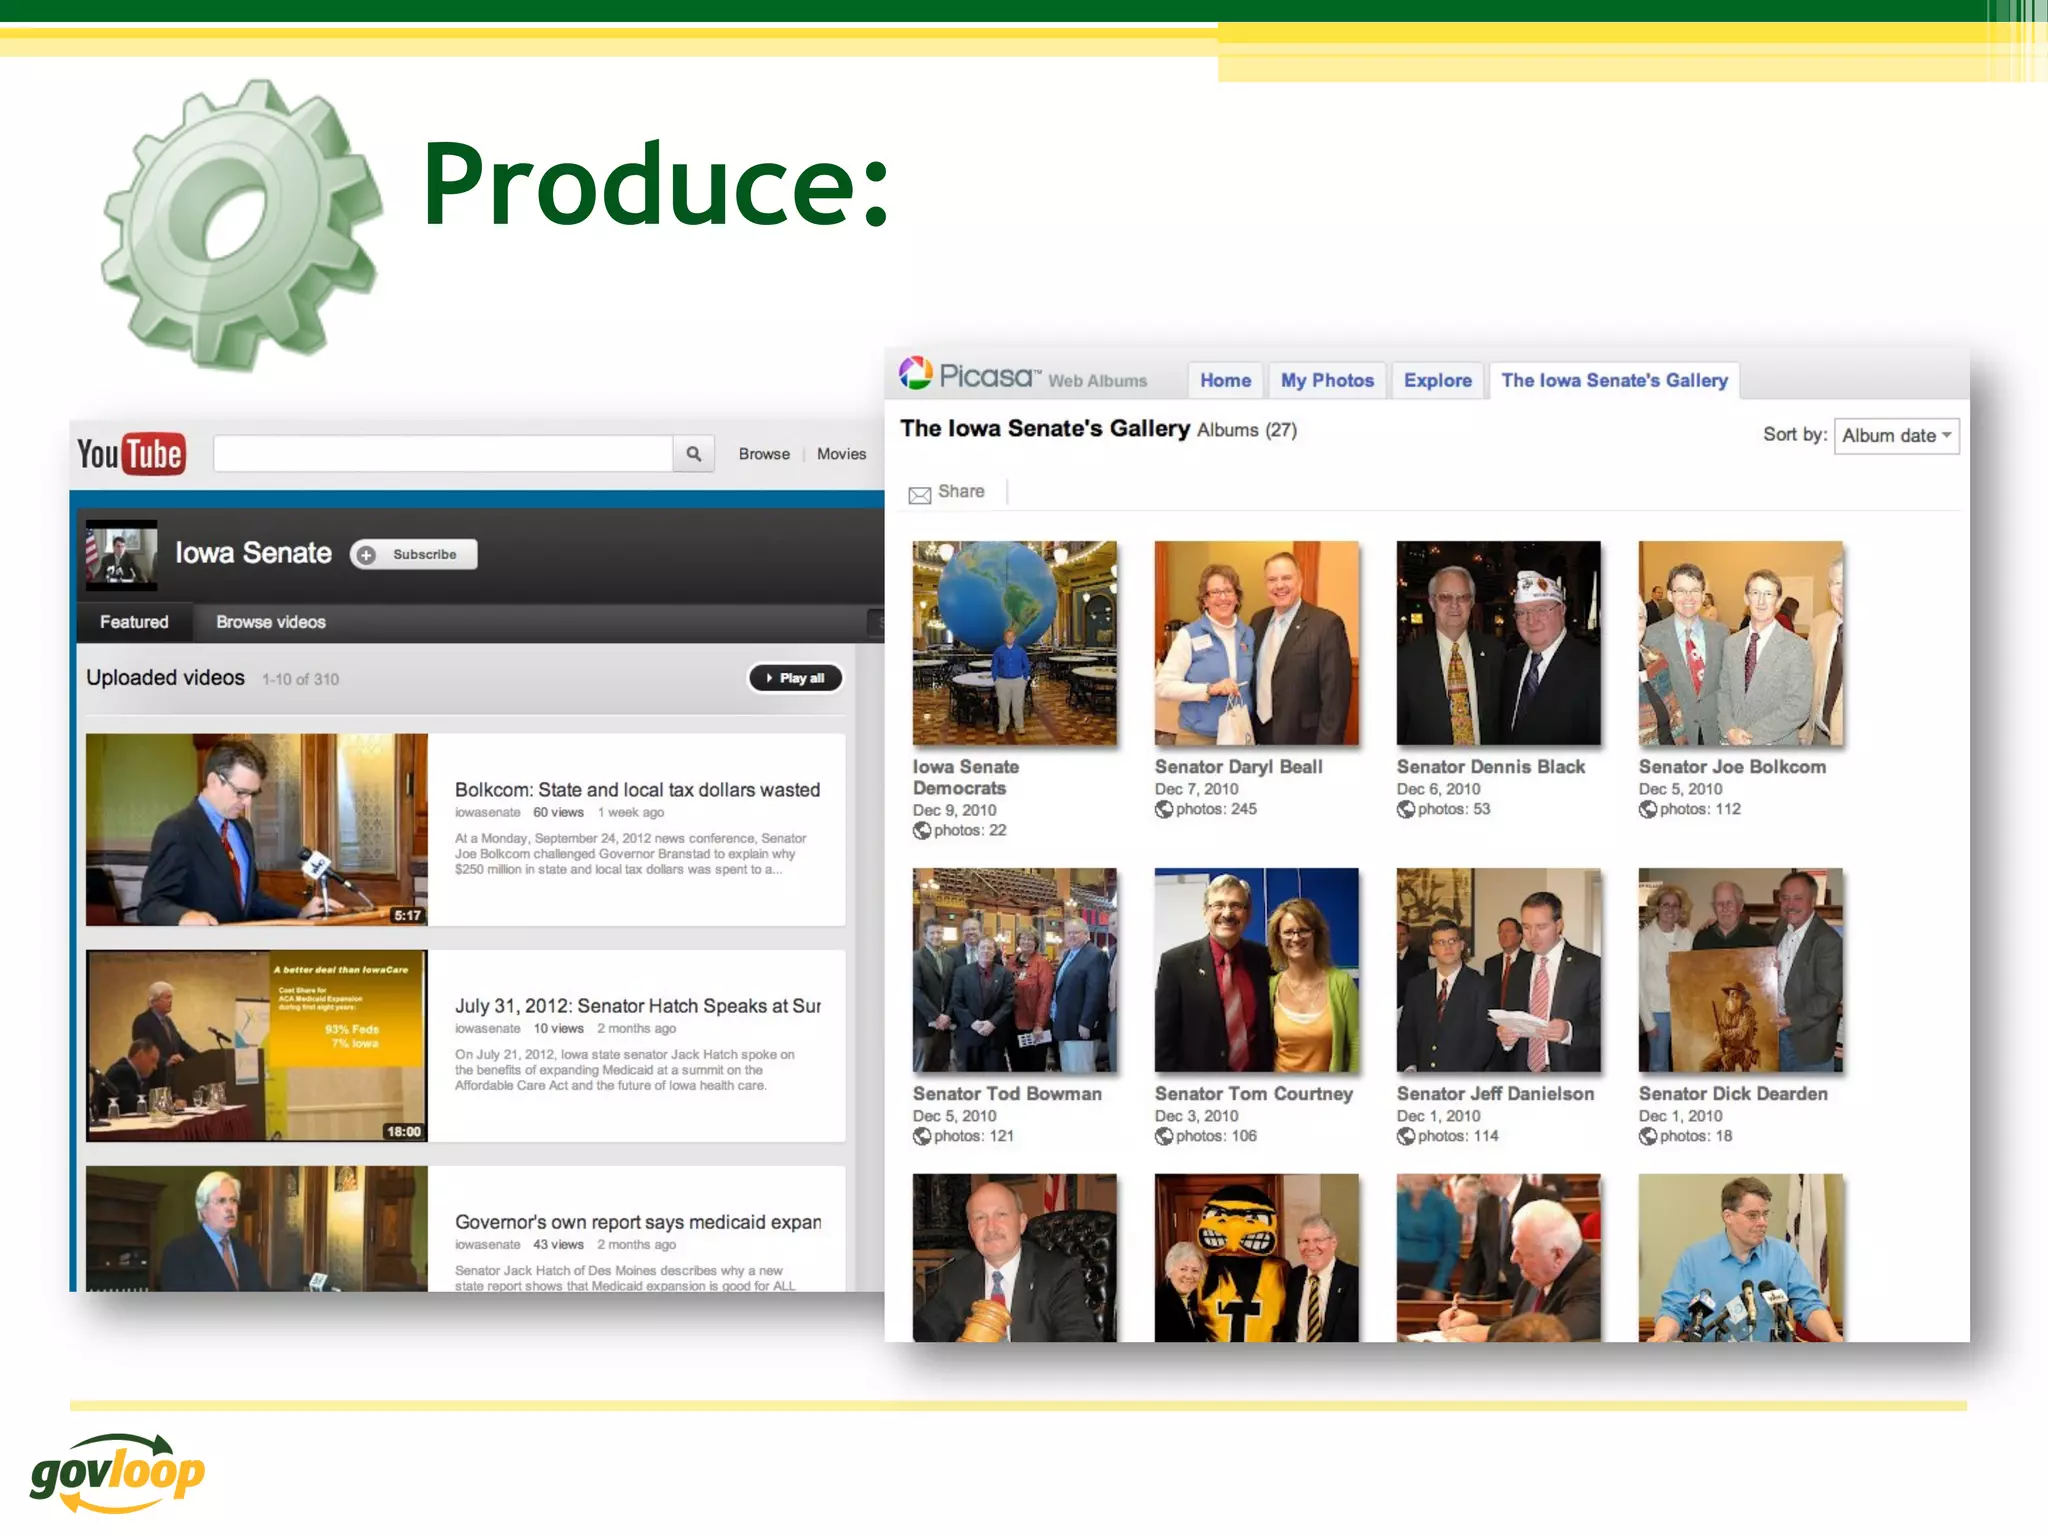Open album thumbnail with Herky hawk mascot

(1257, 1258)
